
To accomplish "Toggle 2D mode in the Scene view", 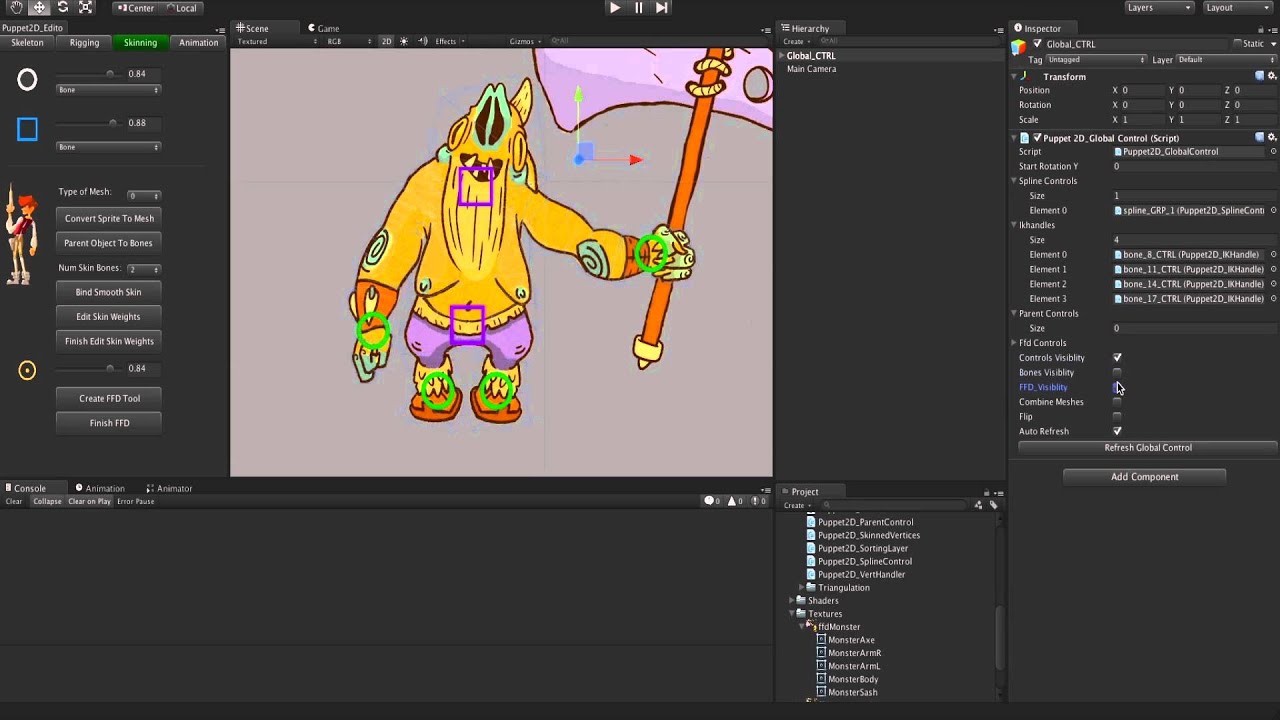I will 386,42.
